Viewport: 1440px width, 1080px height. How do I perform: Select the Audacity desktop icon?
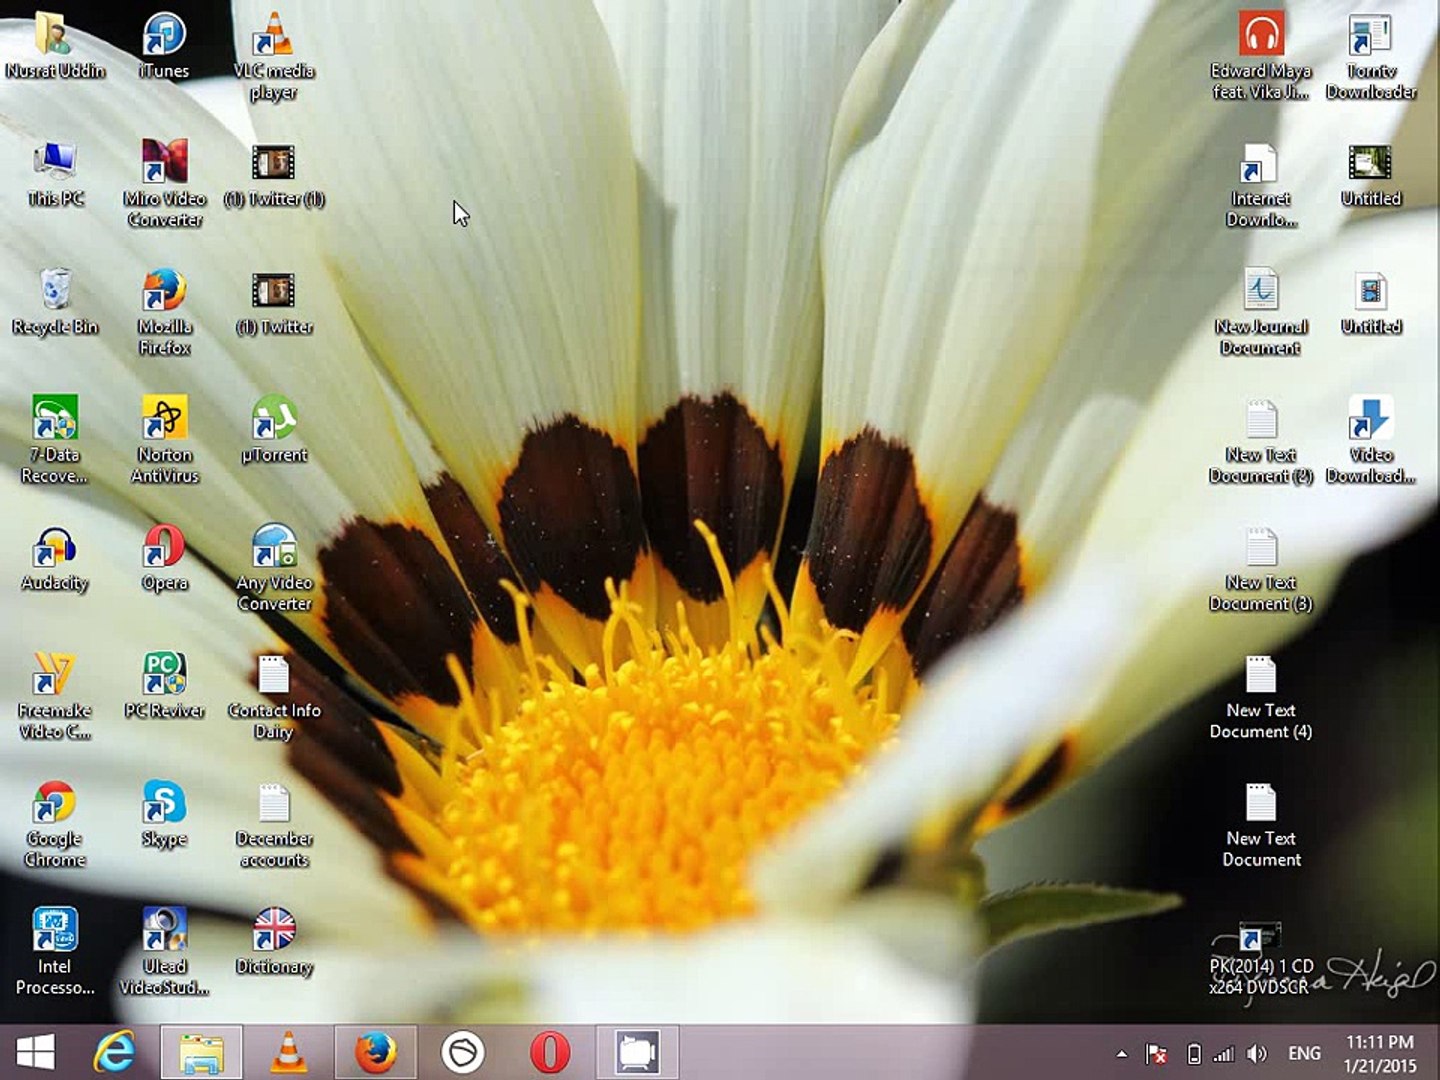(55, 550)
